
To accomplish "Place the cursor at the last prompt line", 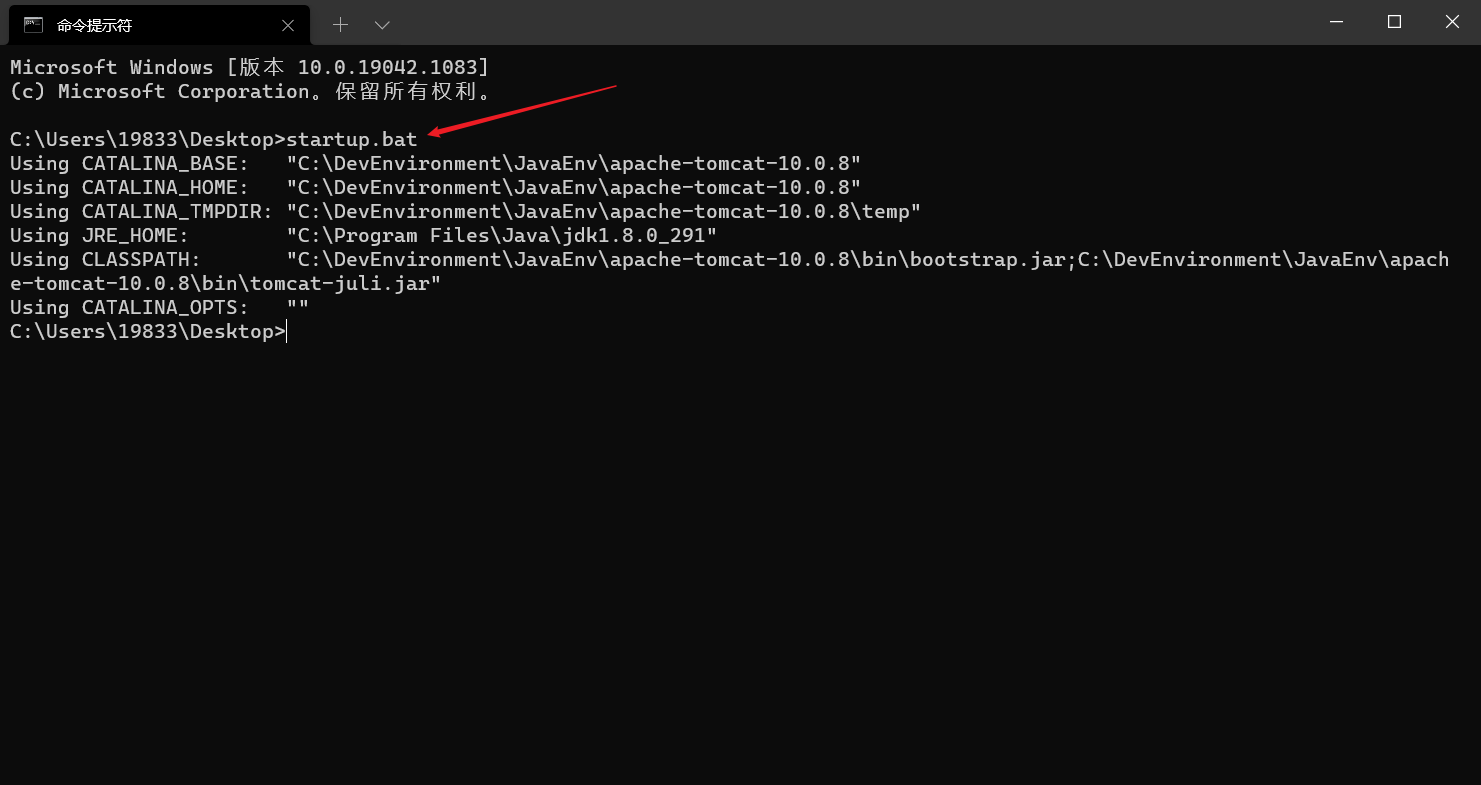I will point(287,331).
